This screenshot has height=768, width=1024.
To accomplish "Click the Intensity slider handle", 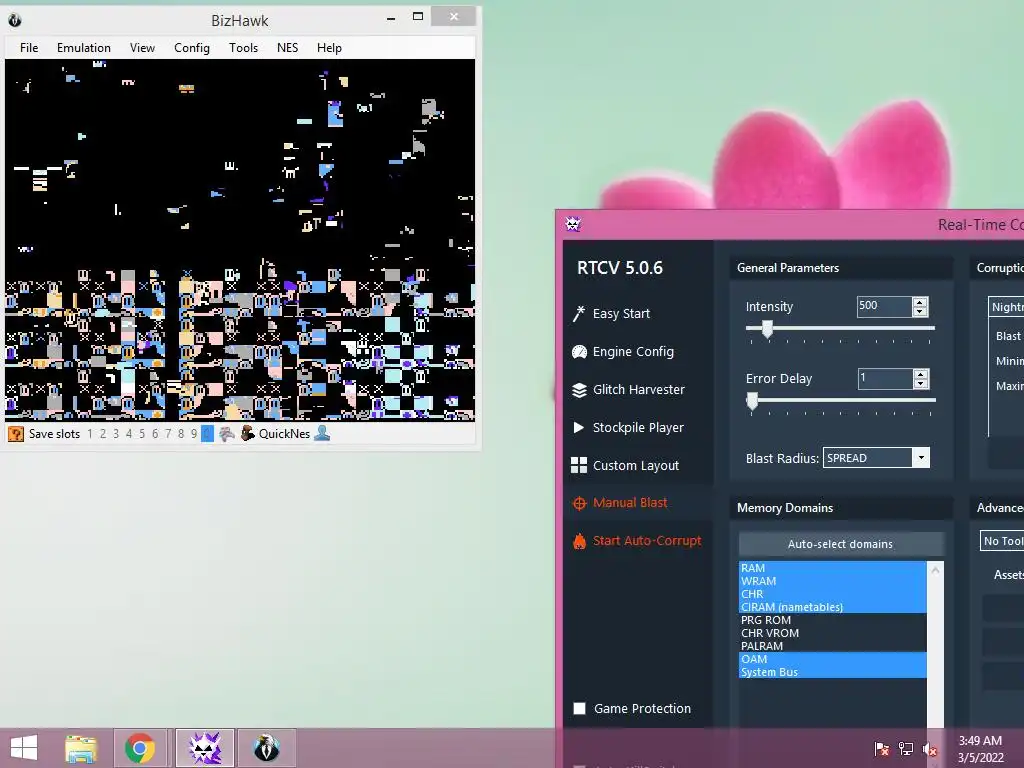I will point(767,329).
